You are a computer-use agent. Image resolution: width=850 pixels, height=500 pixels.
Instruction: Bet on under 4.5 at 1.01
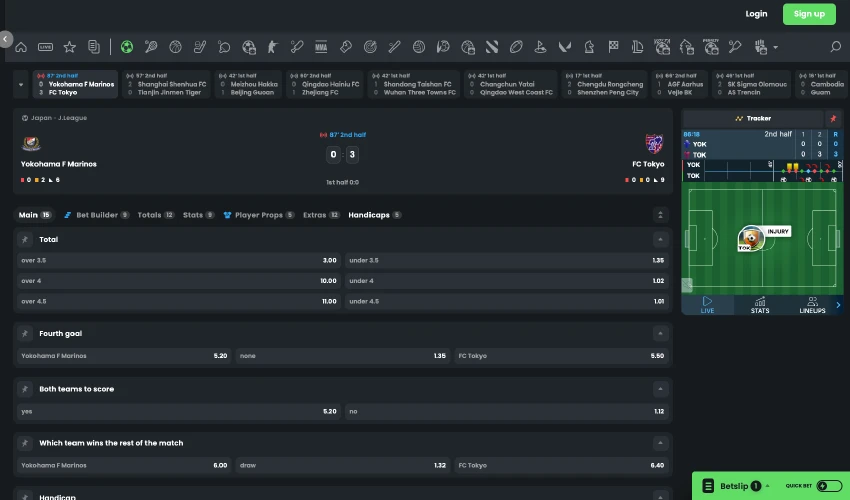click(506, 302)
